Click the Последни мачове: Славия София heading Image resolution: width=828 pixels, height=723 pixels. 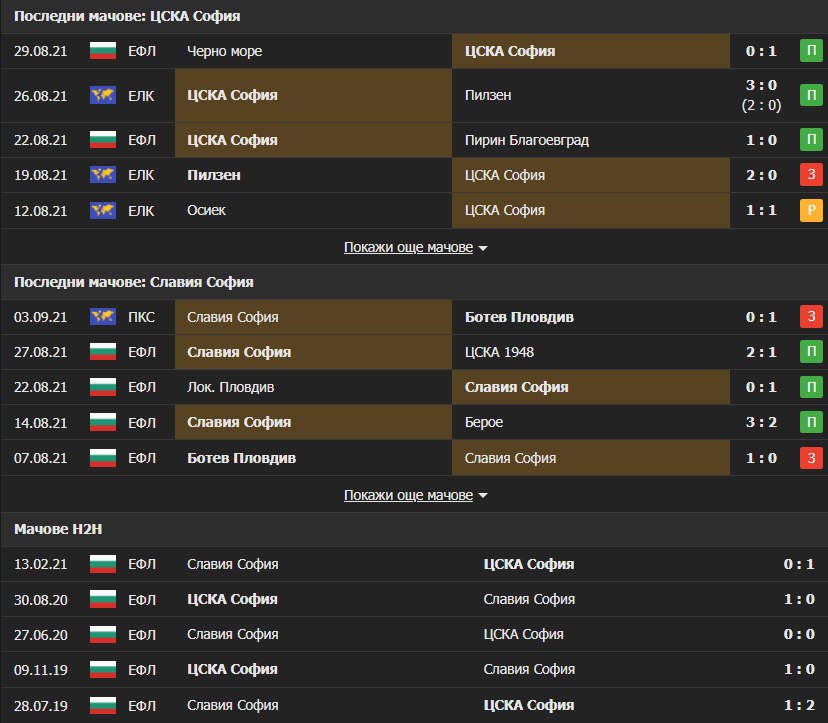(x=134, y=282)
